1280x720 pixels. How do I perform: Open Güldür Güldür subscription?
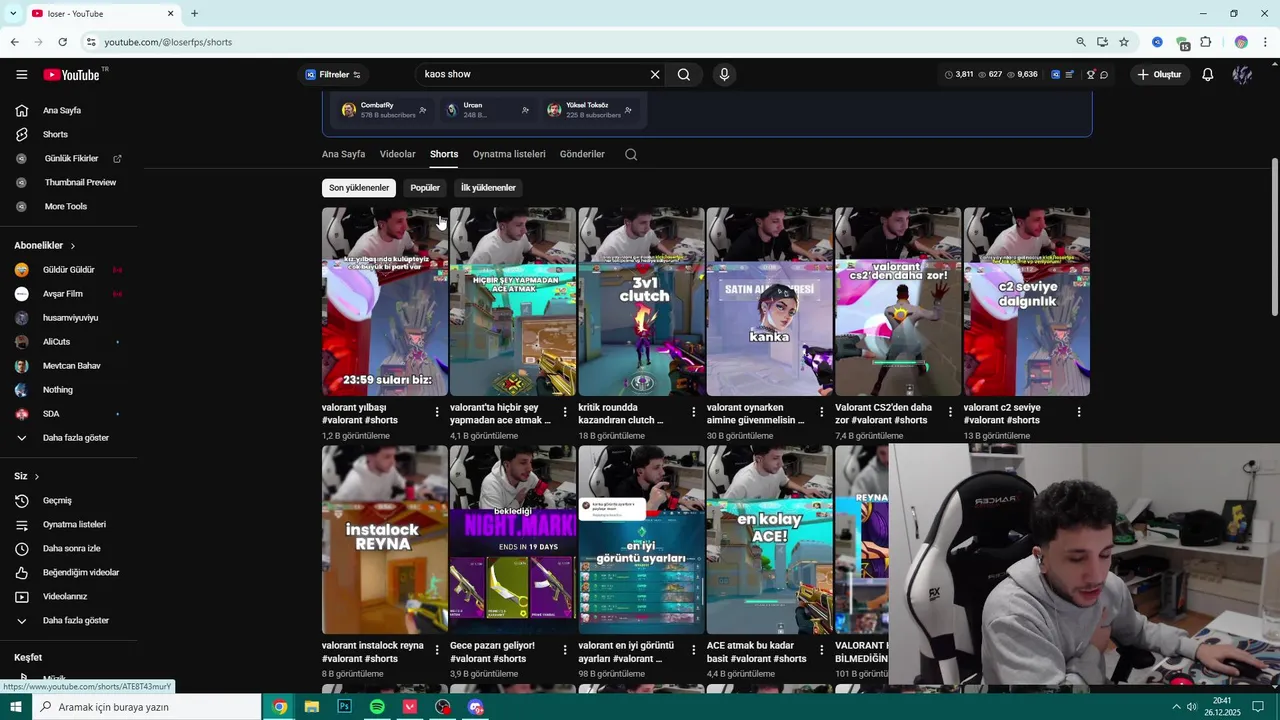69,270
